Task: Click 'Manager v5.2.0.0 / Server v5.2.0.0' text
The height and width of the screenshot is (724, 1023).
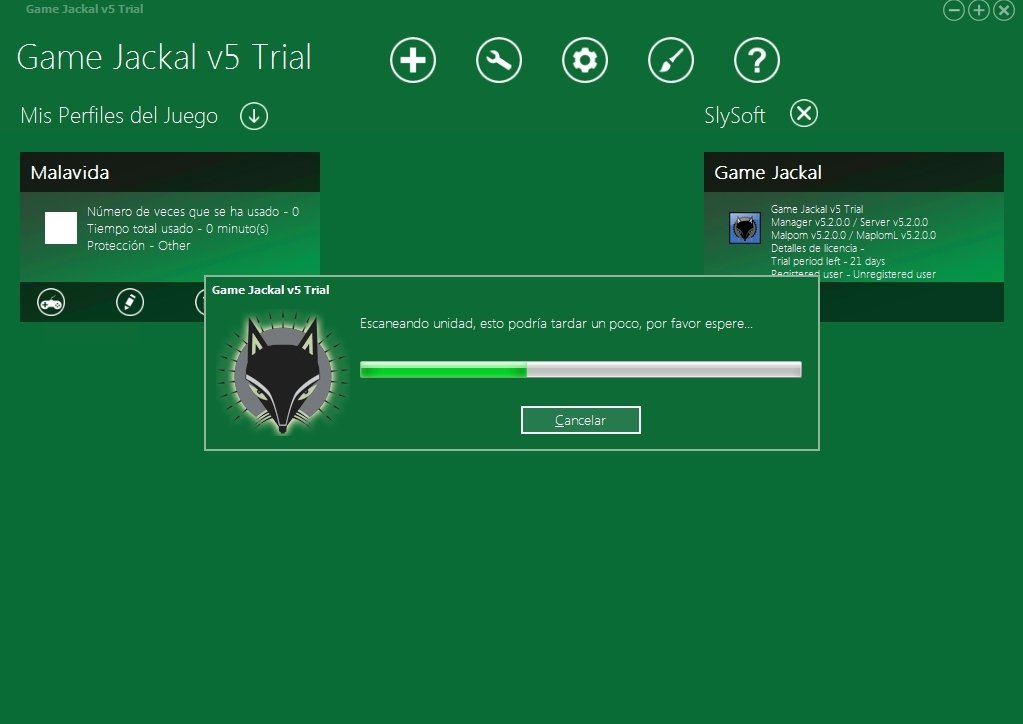Action: pyautogui.click(x=849, y=222)
